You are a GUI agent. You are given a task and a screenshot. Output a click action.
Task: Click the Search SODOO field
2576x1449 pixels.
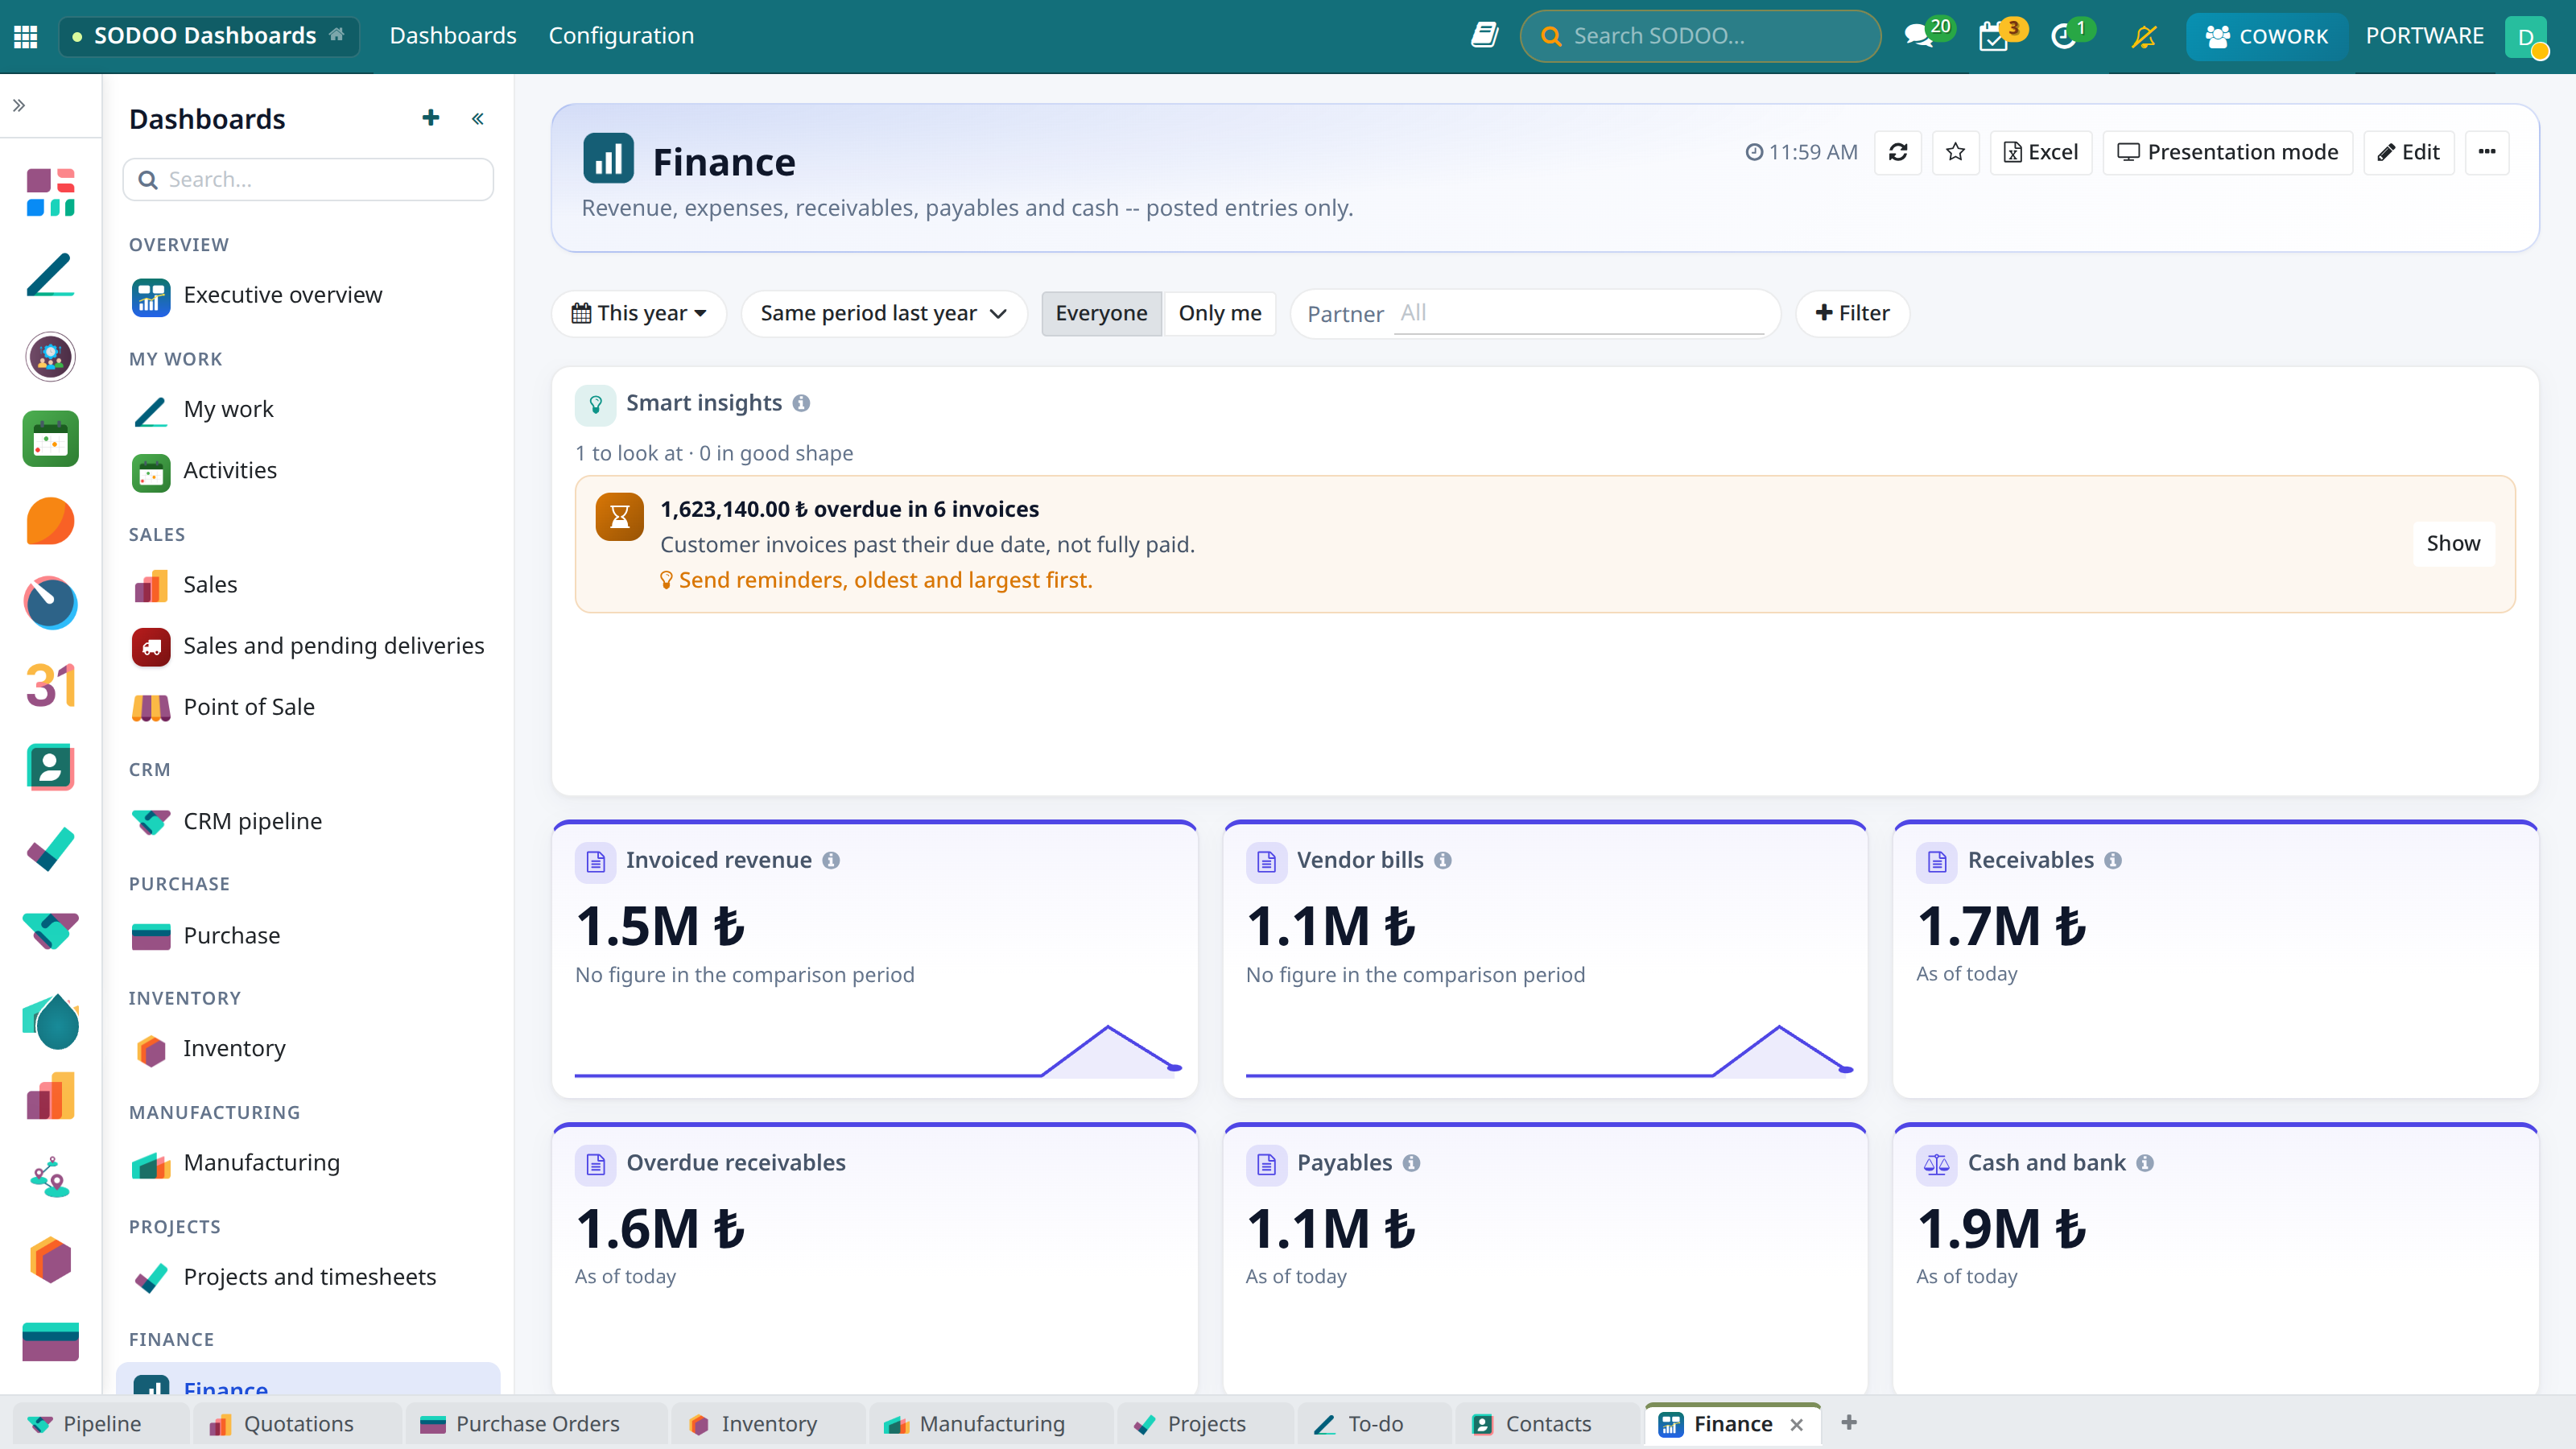(1700, 36)
